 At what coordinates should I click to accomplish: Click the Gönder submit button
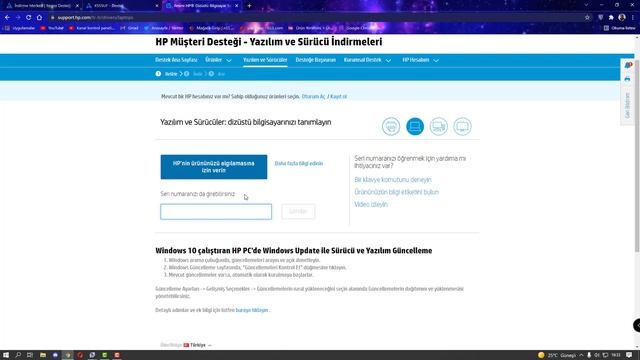[x=298, y=211]
